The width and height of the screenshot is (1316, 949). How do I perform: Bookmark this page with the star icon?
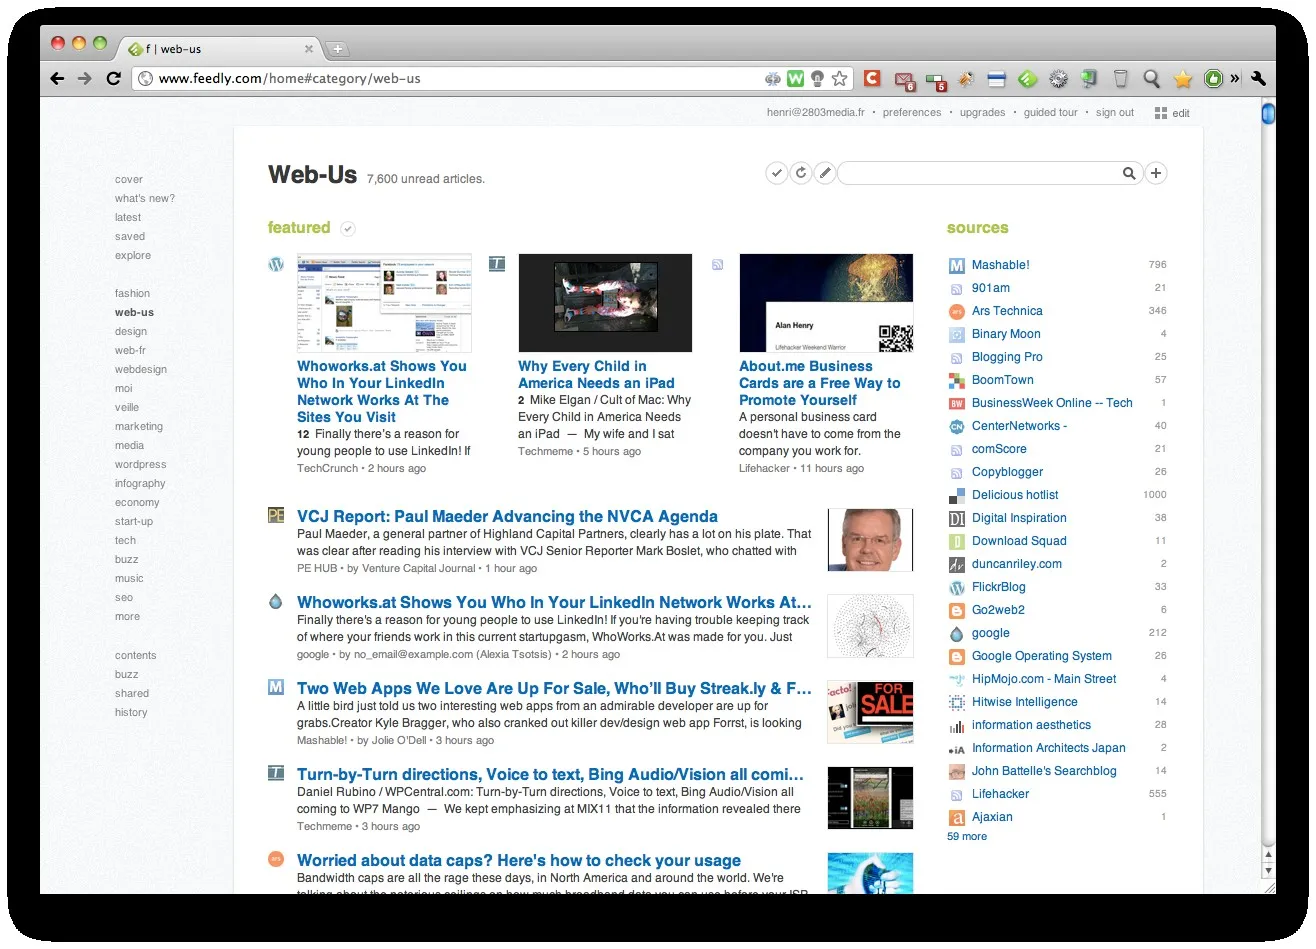840,78
